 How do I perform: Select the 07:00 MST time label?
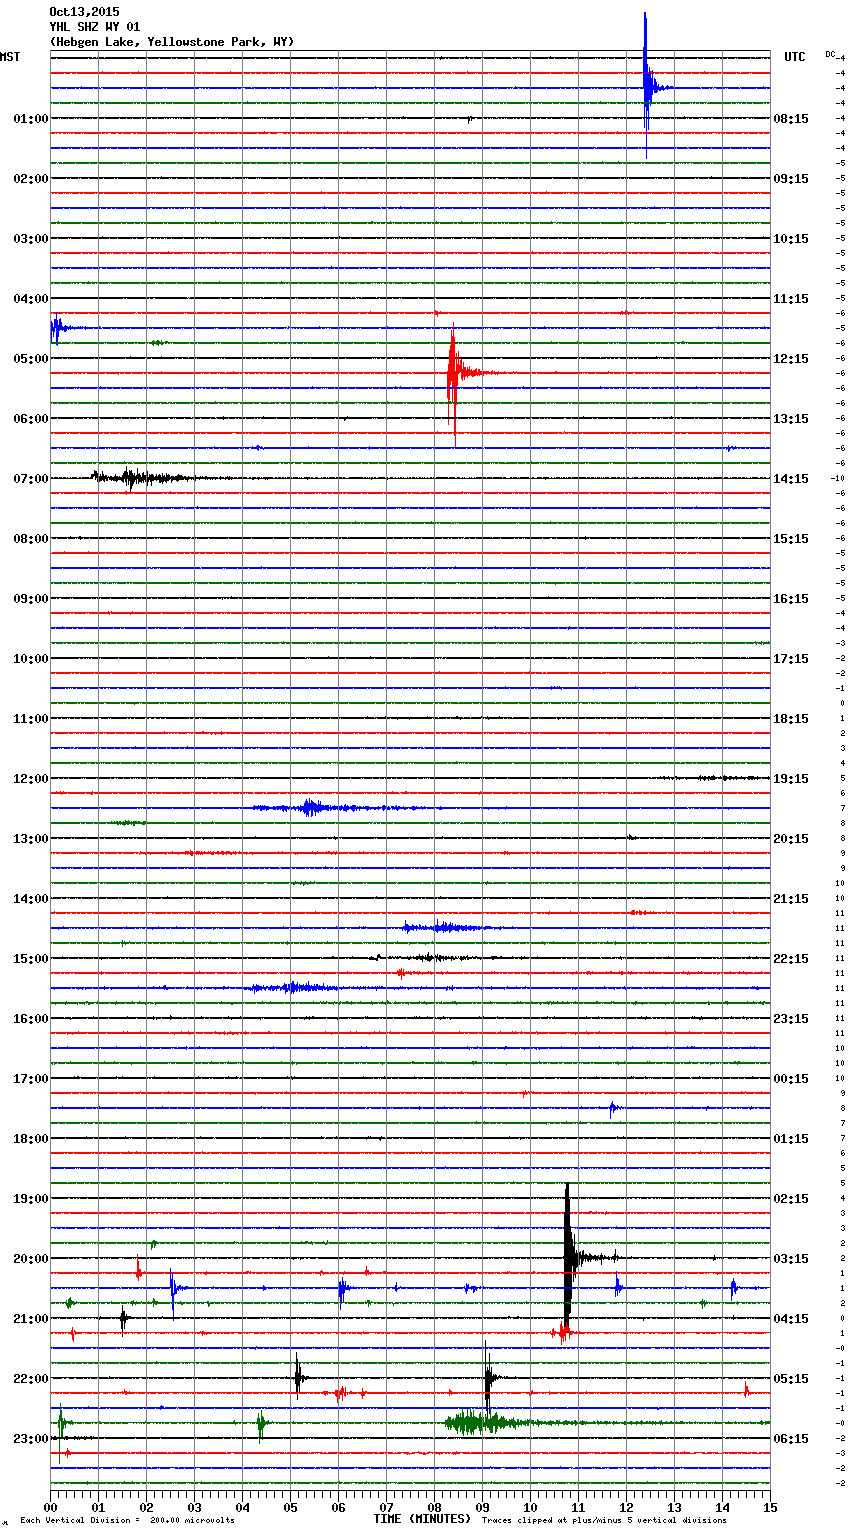pos(31,479)
